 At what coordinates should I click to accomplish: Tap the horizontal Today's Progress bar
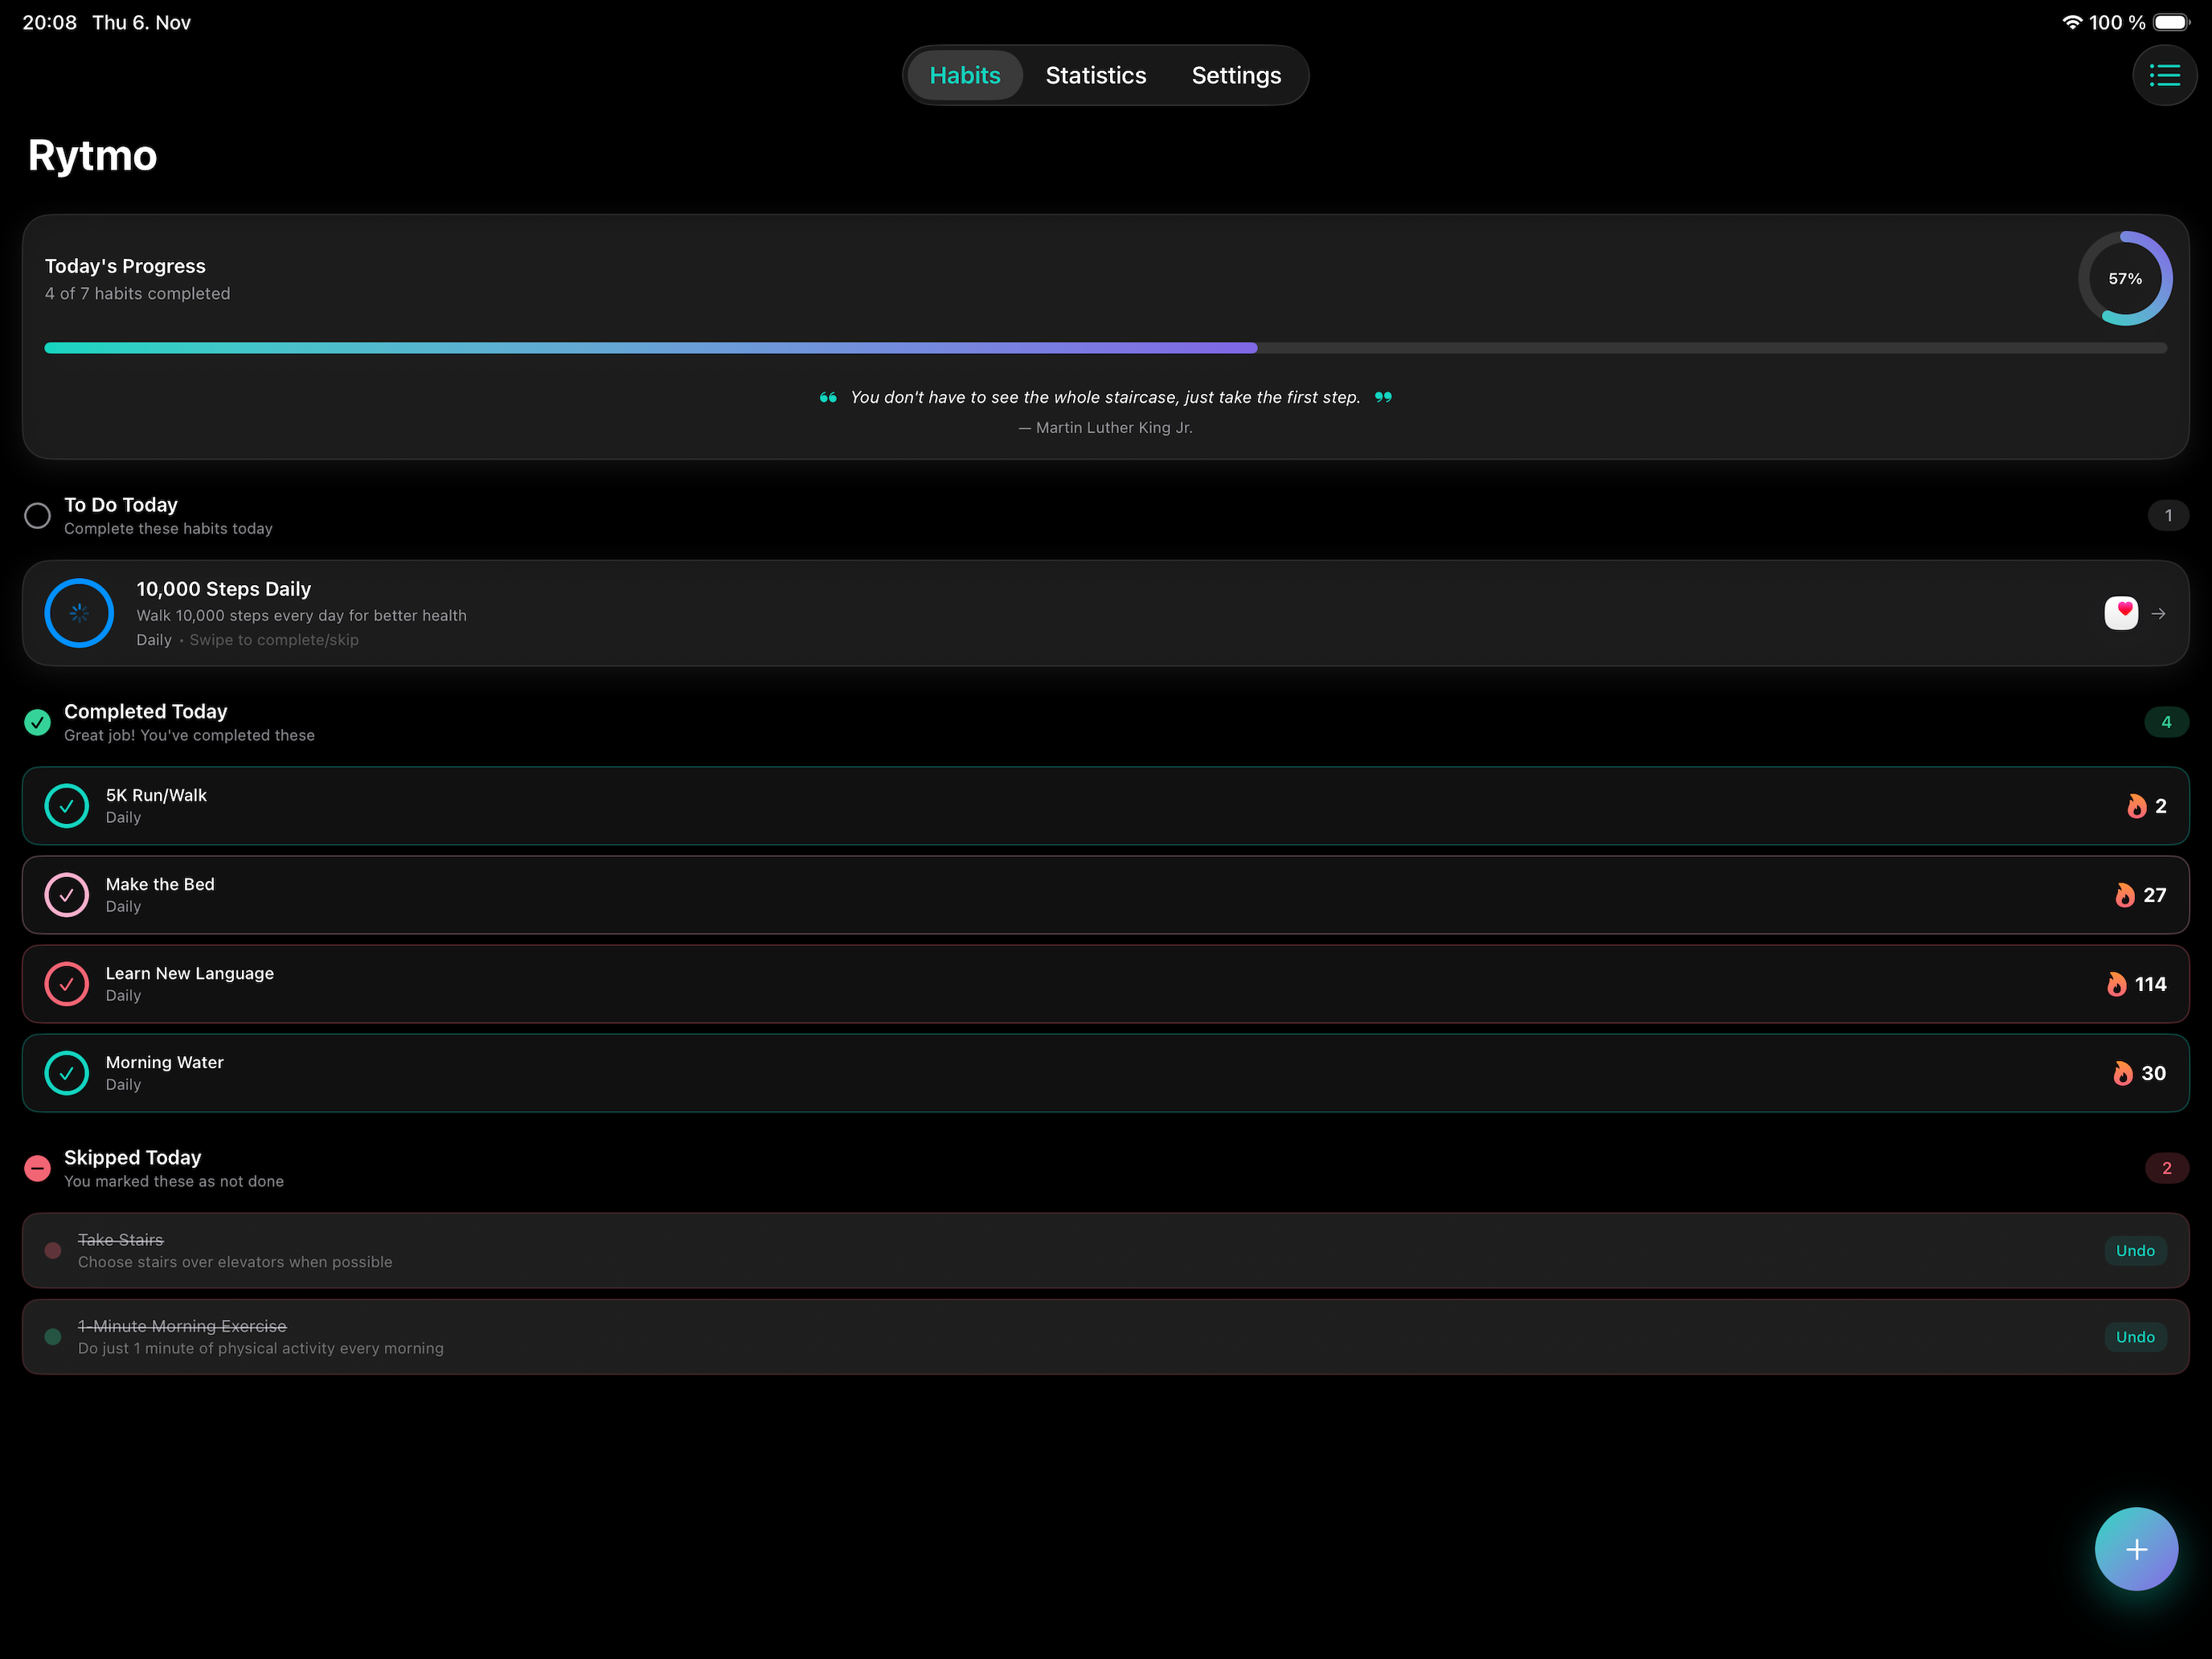coord(1106,348)
